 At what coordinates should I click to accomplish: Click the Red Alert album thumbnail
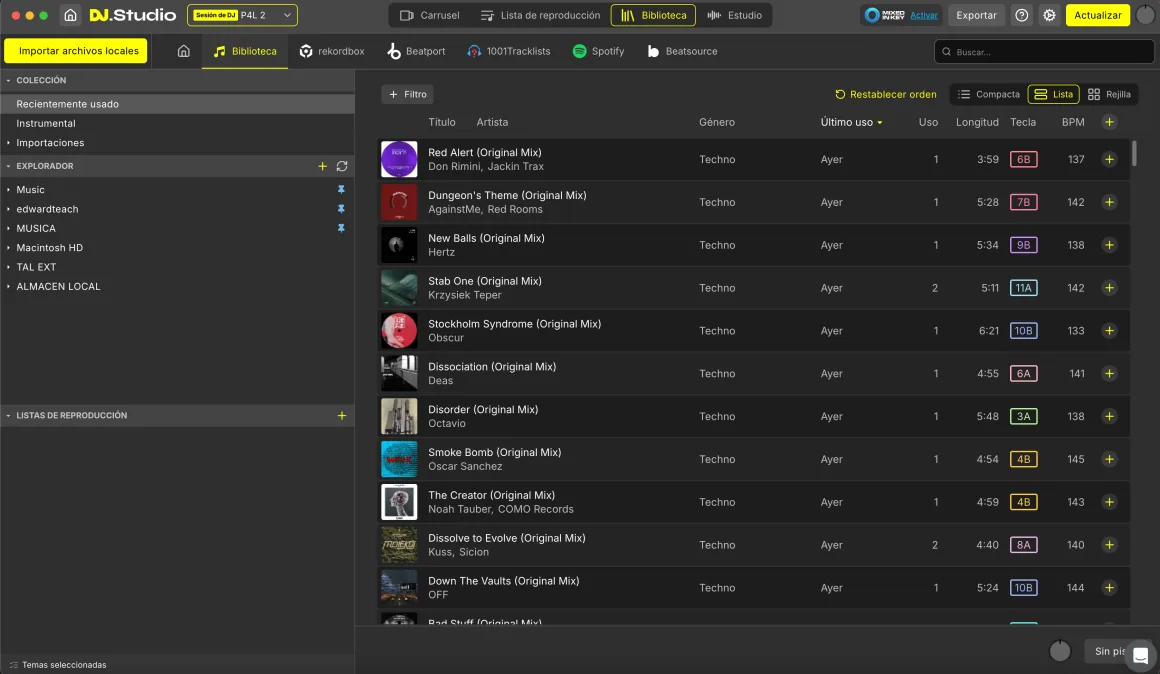click(399, 159)
